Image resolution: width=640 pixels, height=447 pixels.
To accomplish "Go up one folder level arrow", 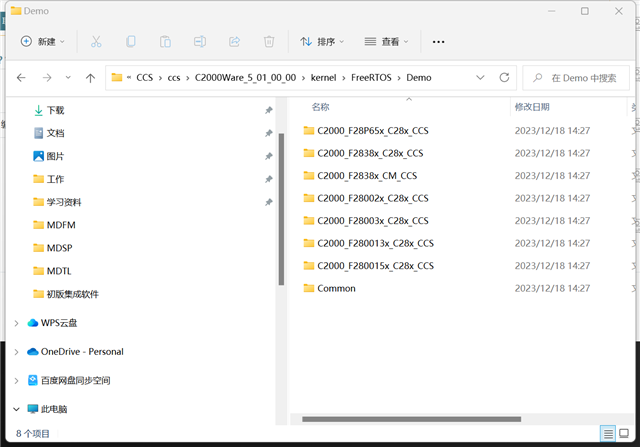I will [x=90, y=78].
